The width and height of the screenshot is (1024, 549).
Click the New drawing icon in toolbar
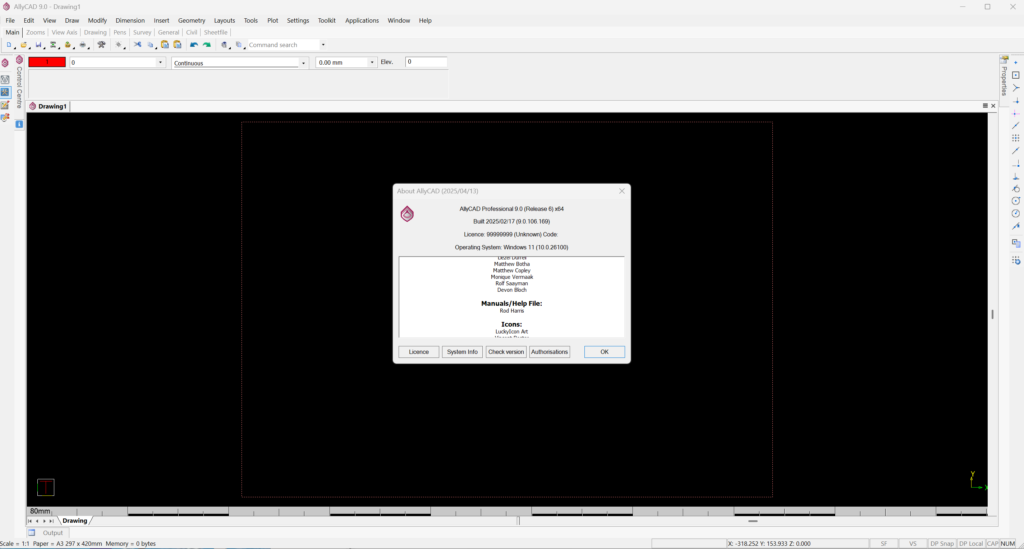click(9, 45)
